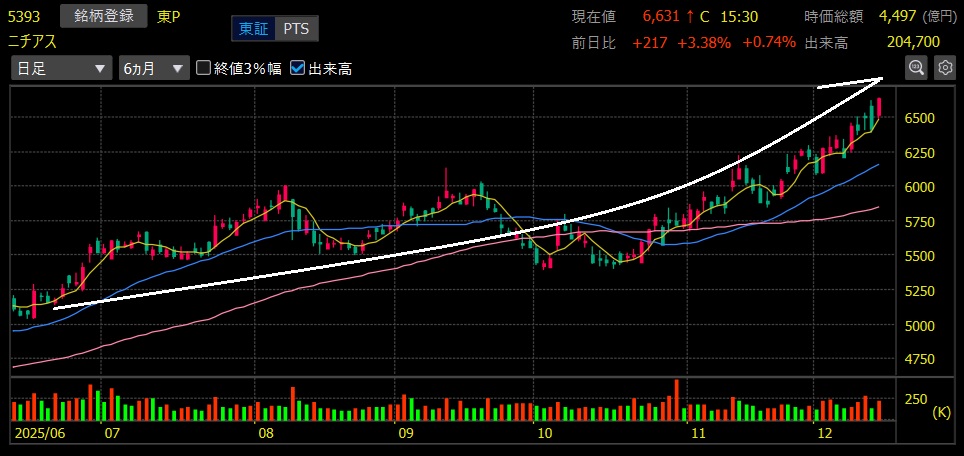Select the 東証 market tab
Image resolution: width=964 pixels, height=456 pixels.
click(252, 29)
